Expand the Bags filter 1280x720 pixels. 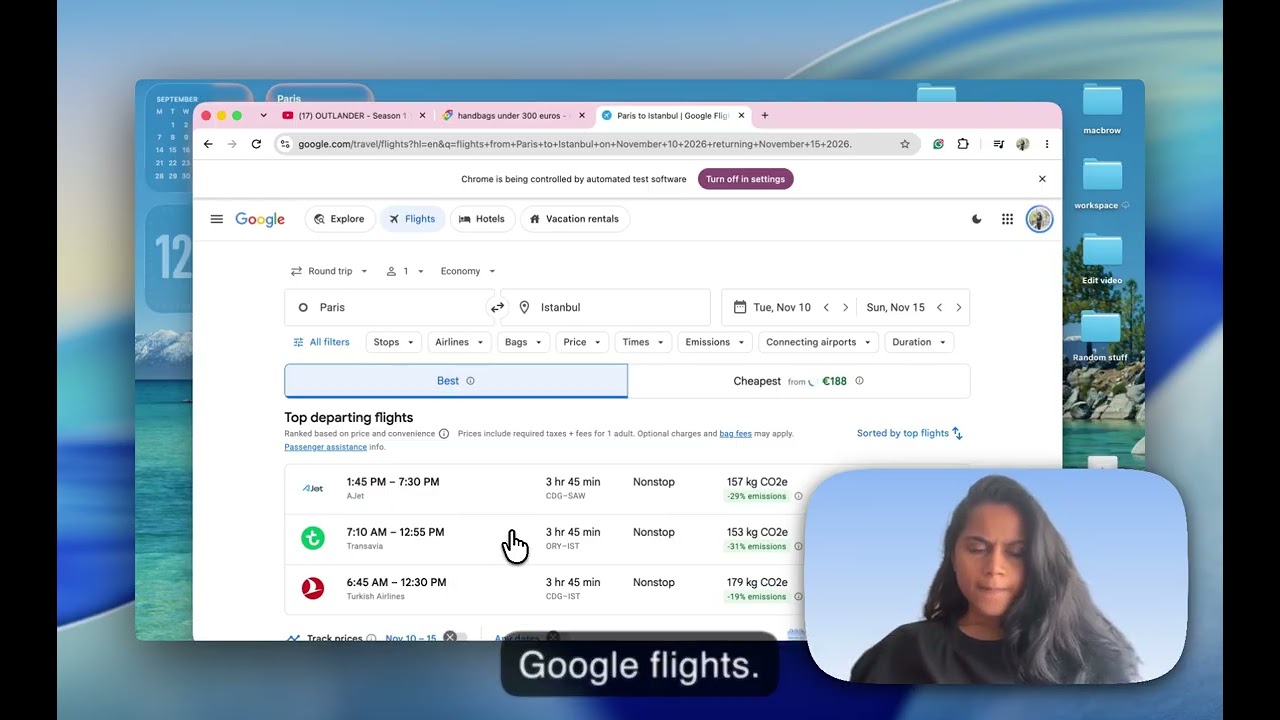tap(523, 342)
